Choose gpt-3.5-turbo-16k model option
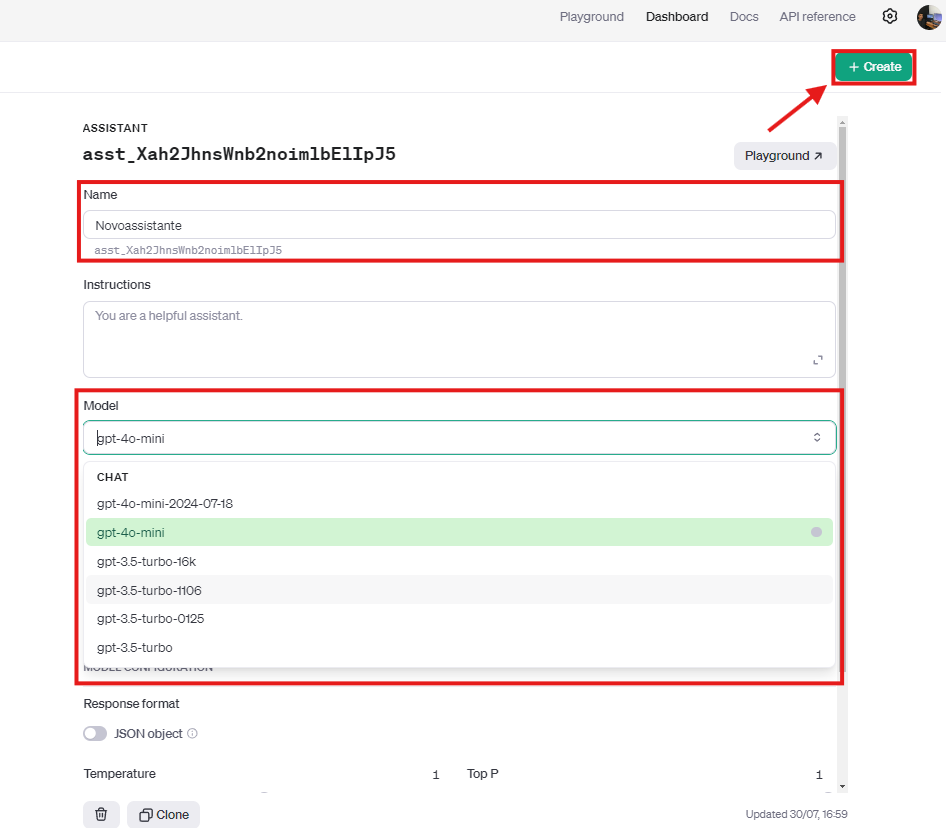Viewport: 946px width, 828px height. (x=146, y=561)
